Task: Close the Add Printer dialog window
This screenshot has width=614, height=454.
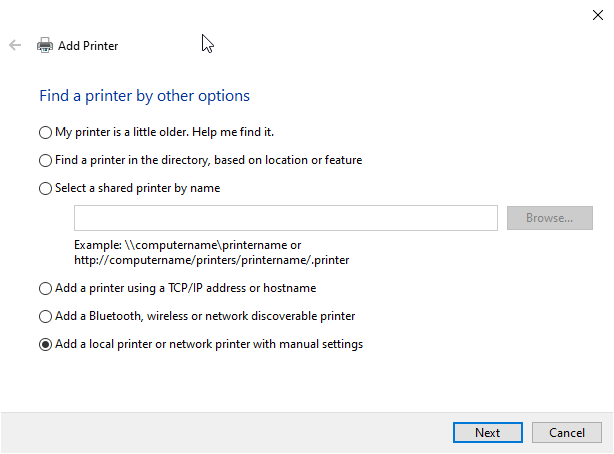Action: click(x=597, y=14)
